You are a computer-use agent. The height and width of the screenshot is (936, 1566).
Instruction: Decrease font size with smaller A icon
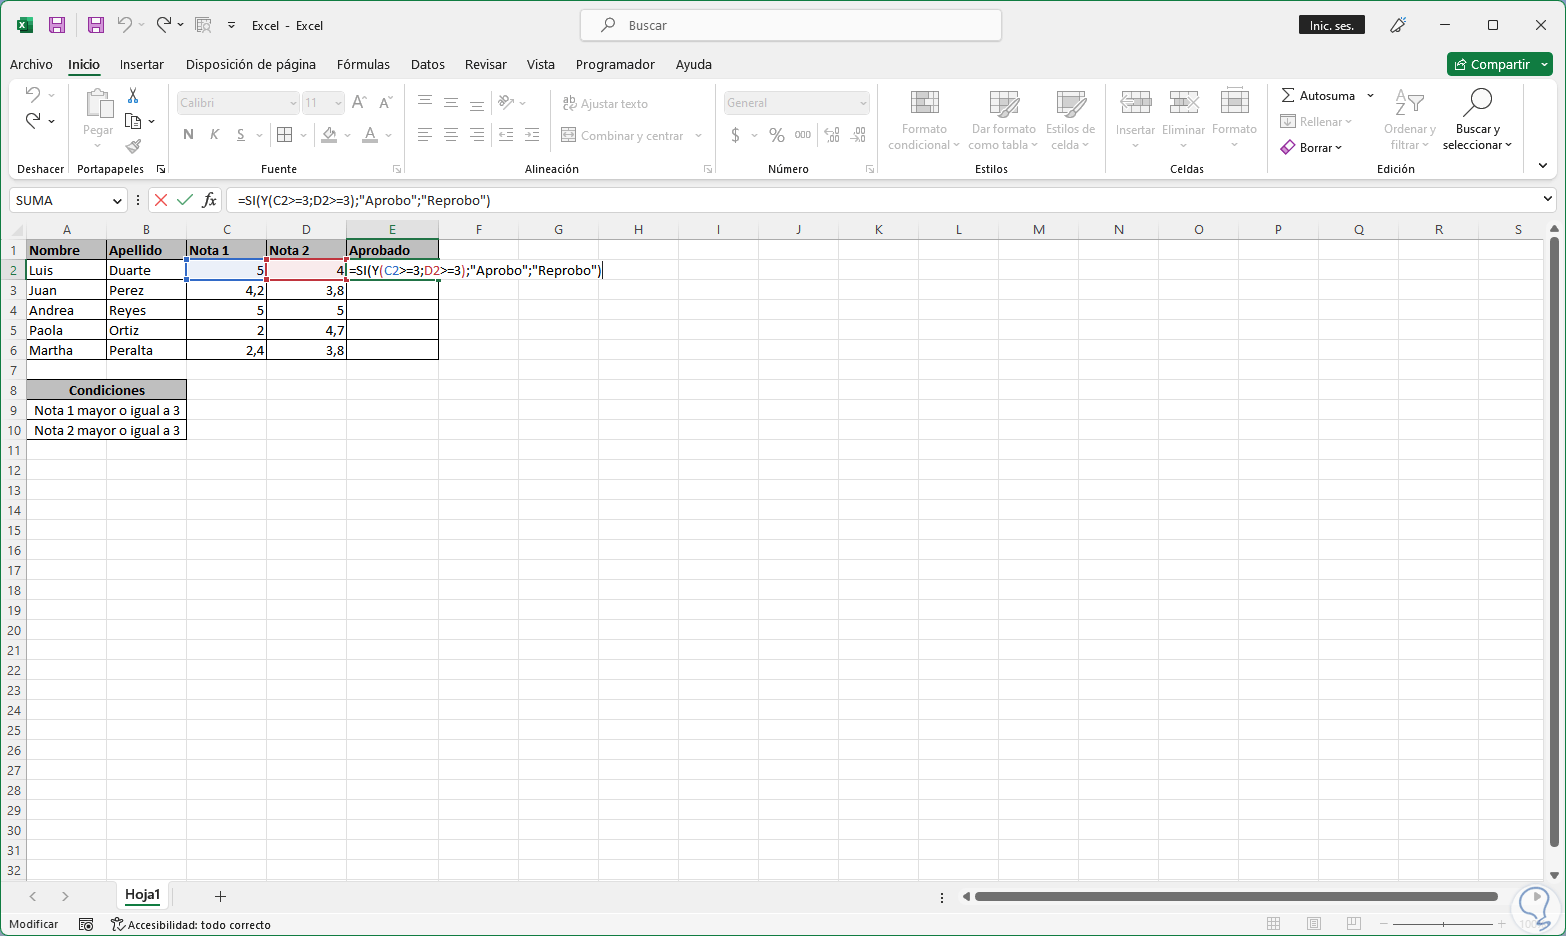[x=385, y=103]
